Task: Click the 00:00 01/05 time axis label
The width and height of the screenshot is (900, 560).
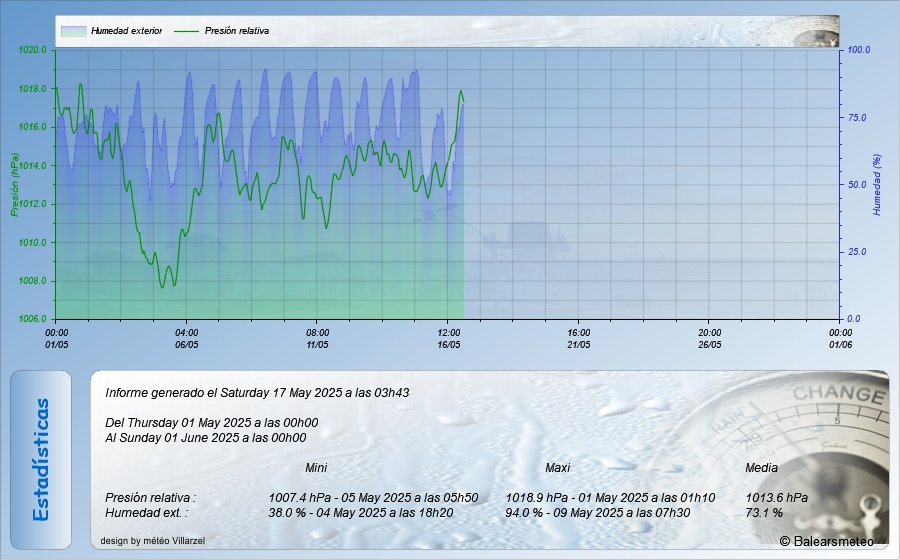Action: tap(56, 339)
